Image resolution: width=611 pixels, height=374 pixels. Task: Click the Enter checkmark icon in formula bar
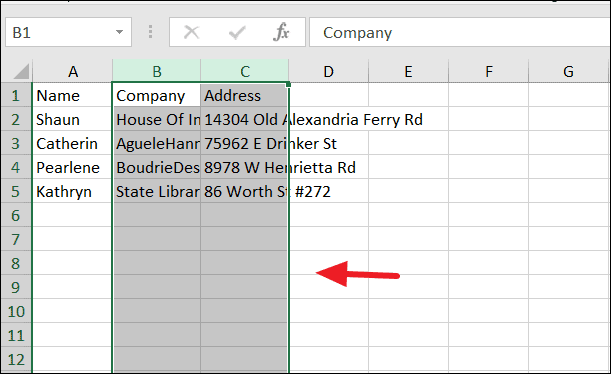click(237, 32)
